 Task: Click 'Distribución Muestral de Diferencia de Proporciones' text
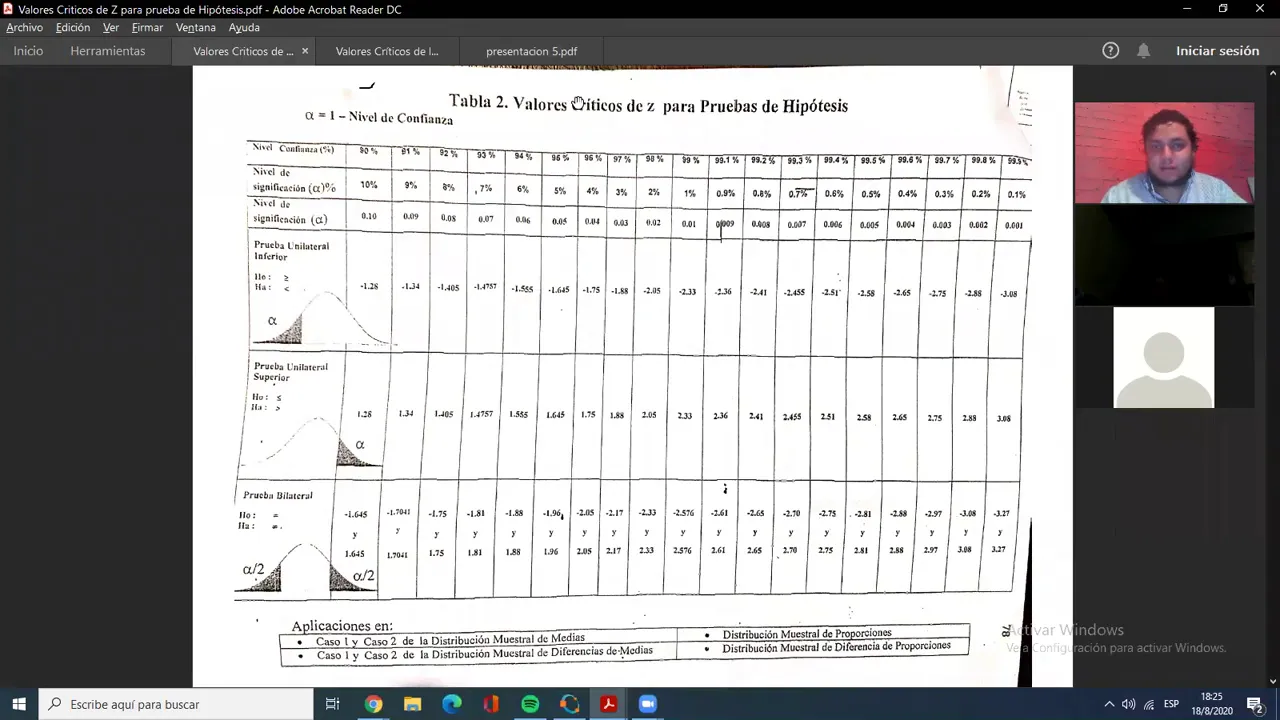tap(836, 647)
